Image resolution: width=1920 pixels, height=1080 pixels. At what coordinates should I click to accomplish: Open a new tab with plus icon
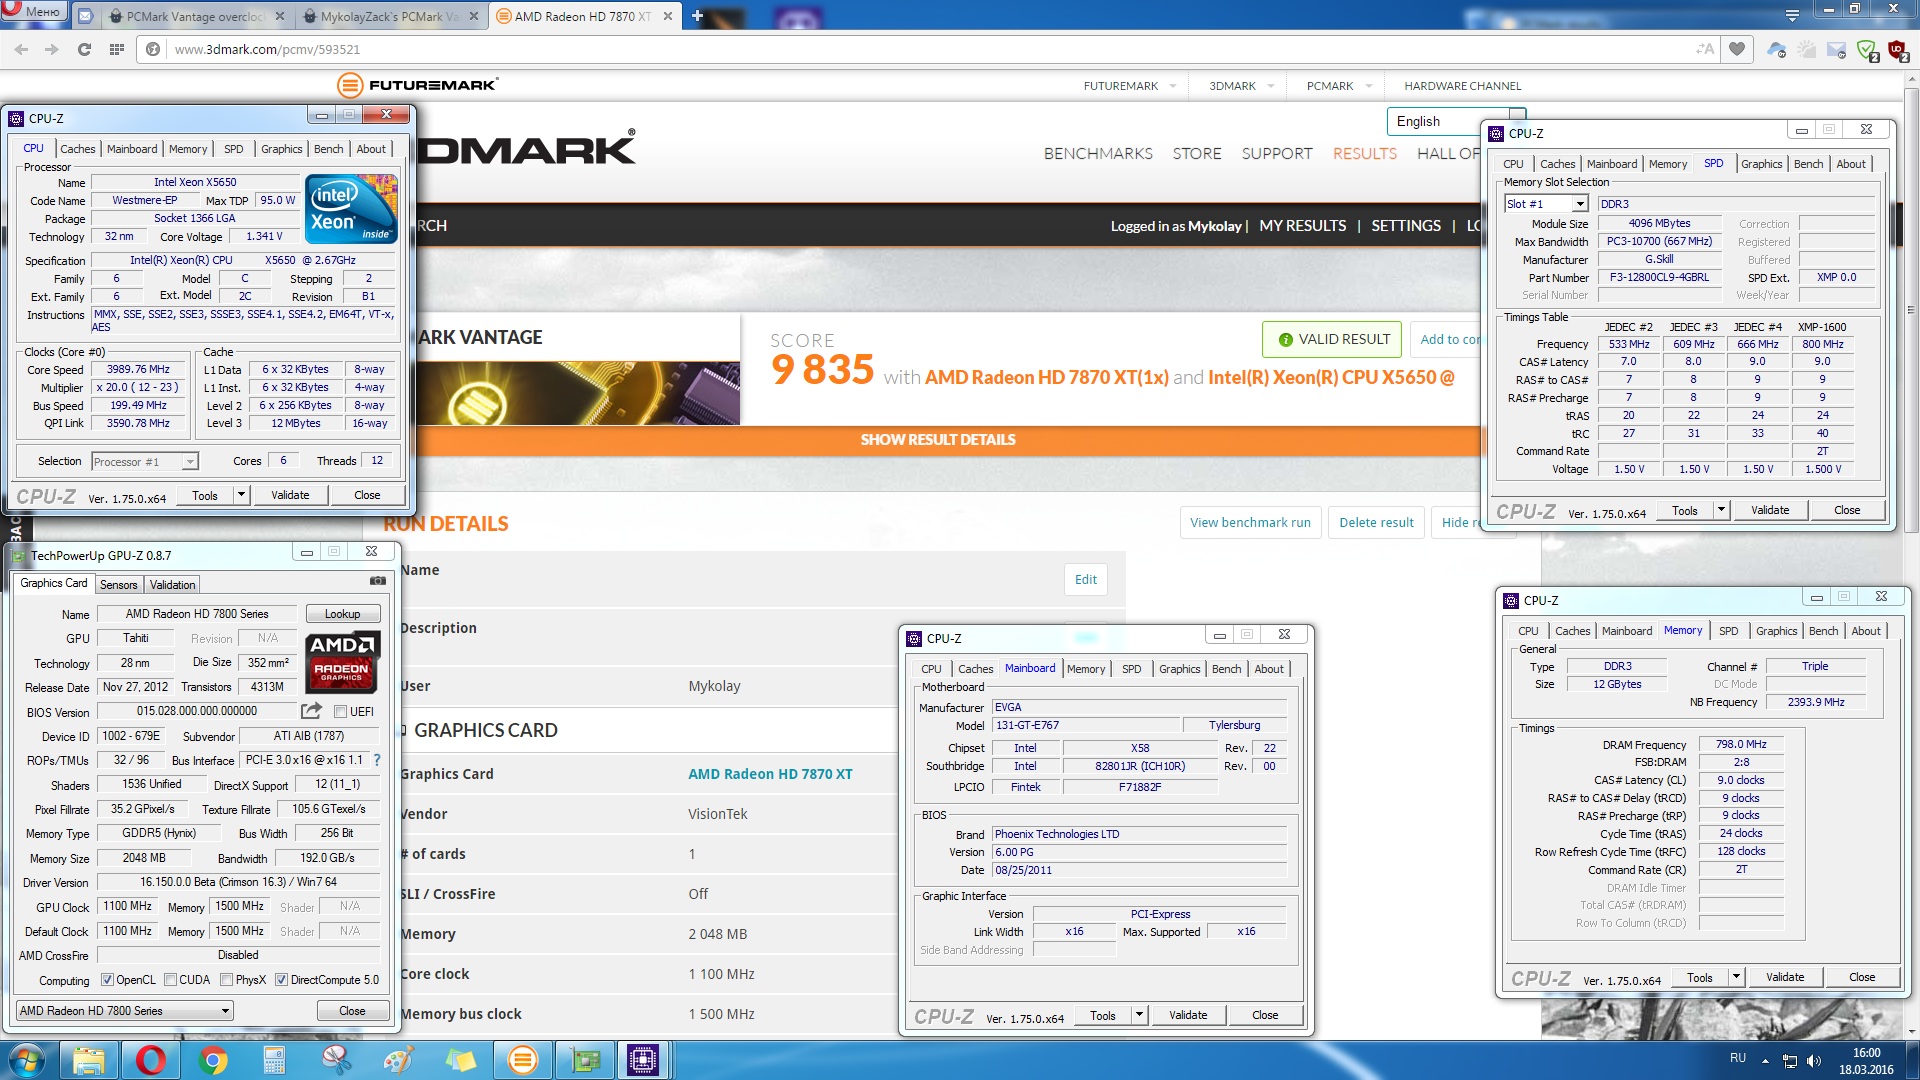coord(697,16)
